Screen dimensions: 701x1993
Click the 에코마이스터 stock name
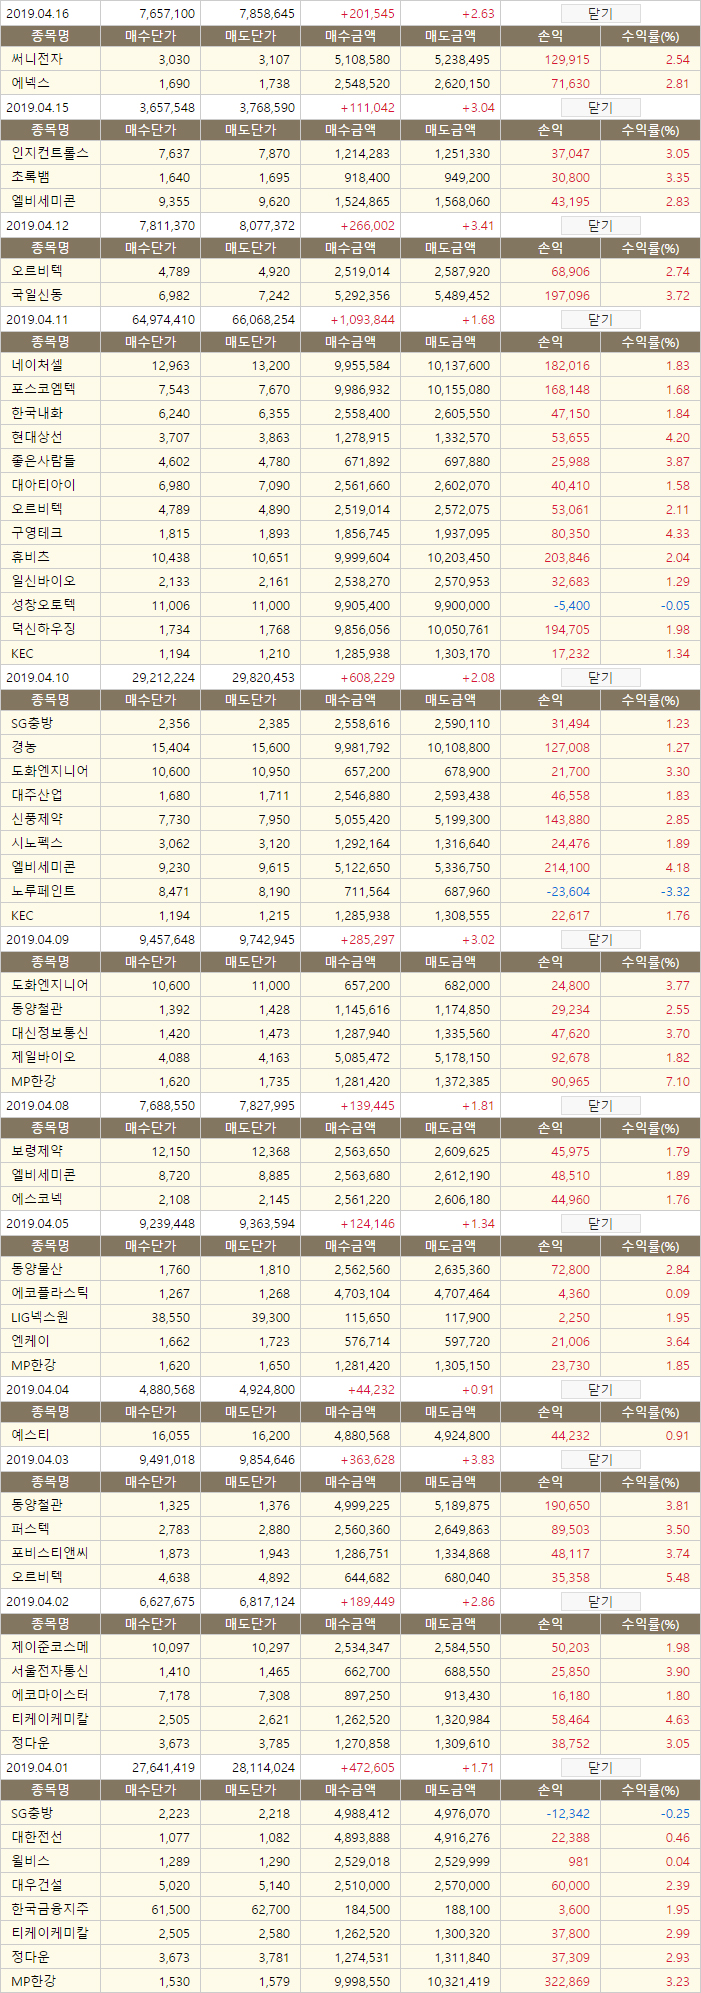click(50, 1696)
